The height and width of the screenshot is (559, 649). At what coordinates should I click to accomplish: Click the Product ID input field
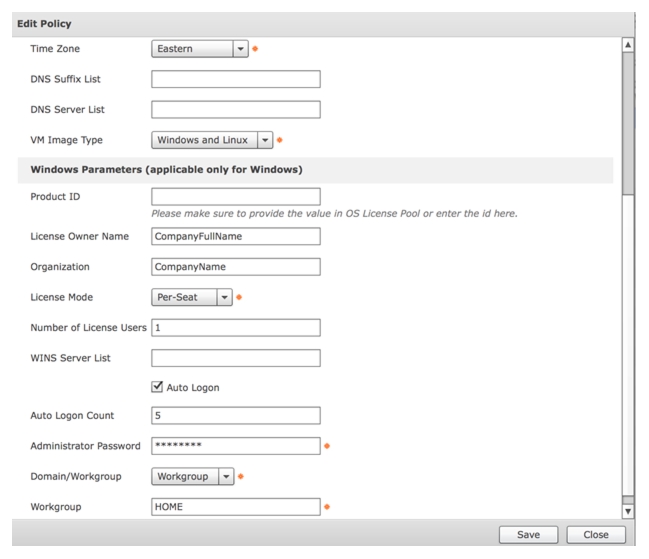pos(236,197)
